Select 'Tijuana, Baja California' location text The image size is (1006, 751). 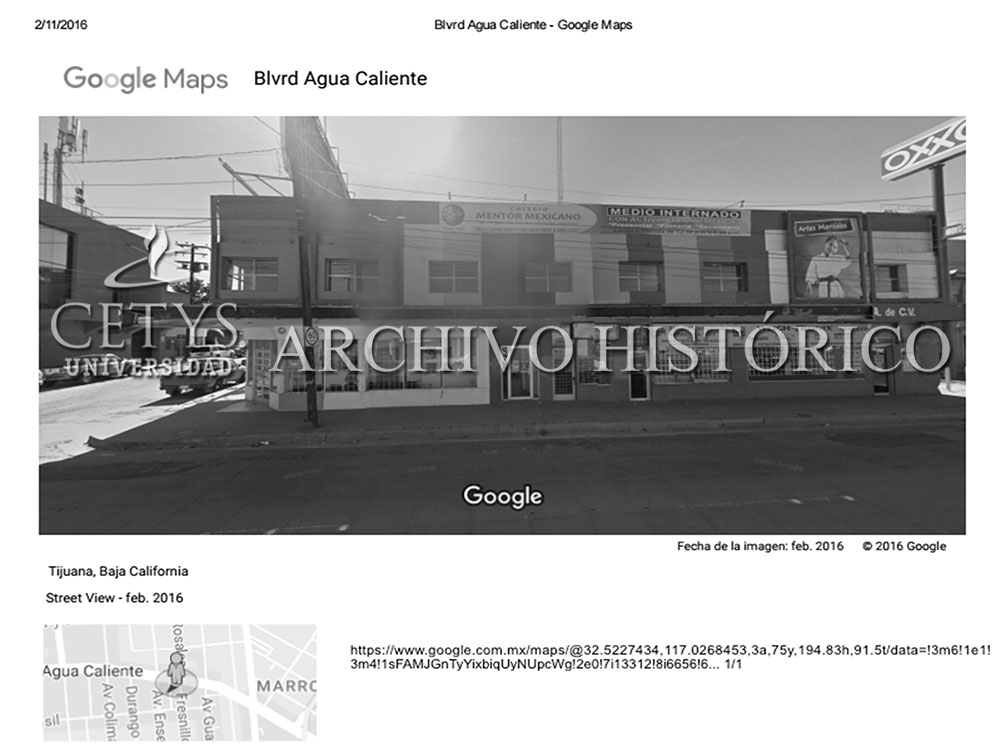(119, 571)
